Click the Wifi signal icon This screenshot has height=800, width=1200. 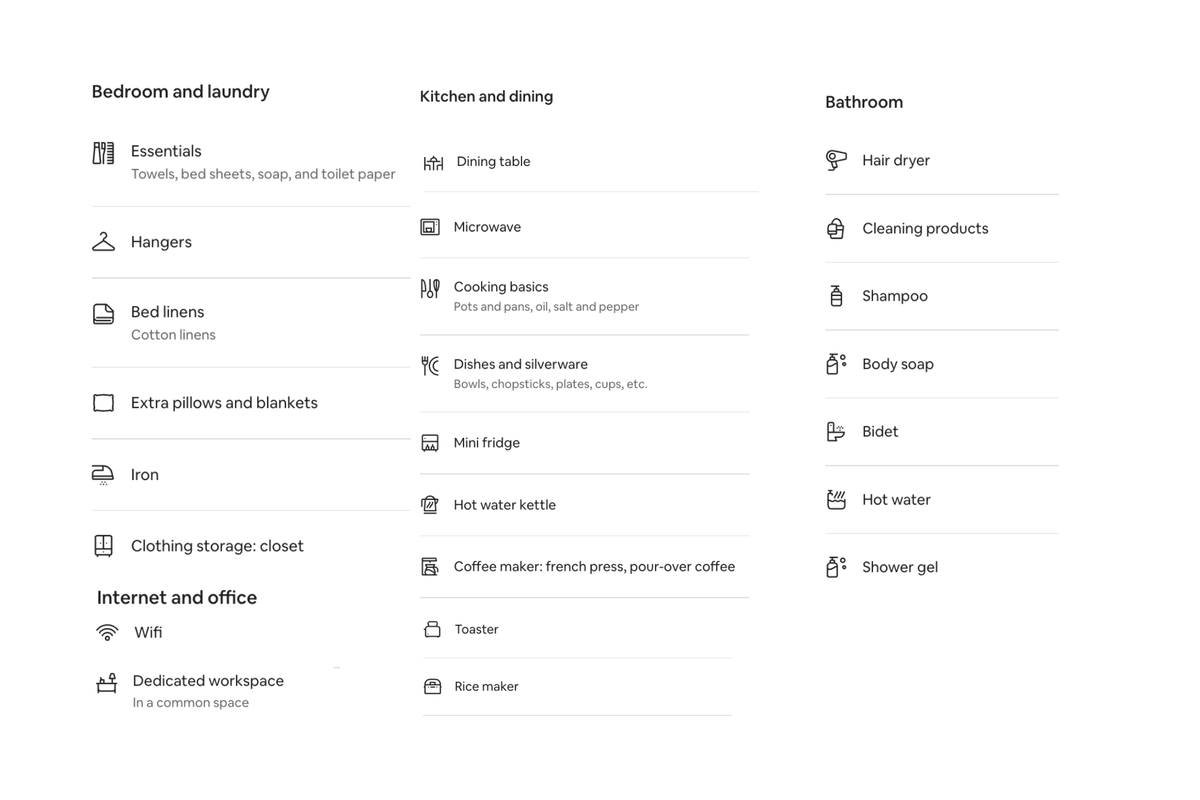pyautogui.click(x=107, y=632)
